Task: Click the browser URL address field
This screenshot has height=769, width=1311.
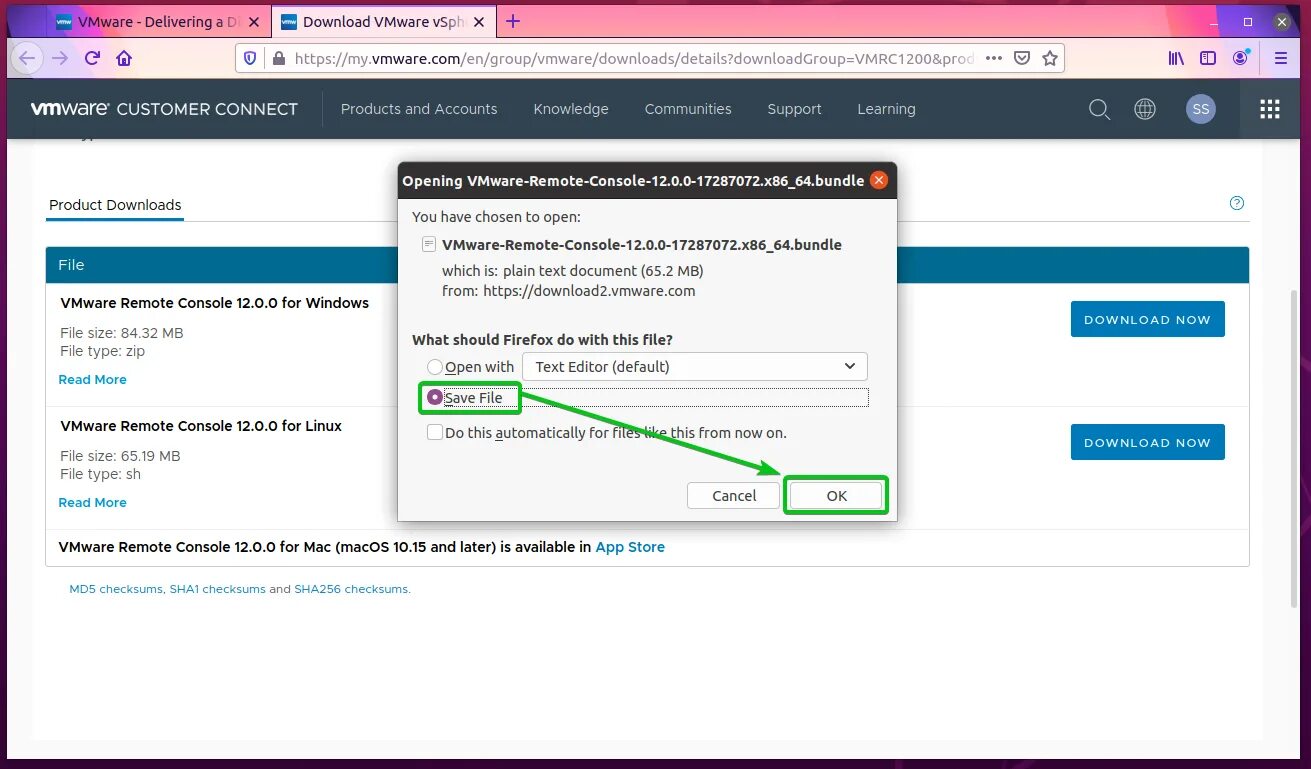Action: (x=634, y=58)
